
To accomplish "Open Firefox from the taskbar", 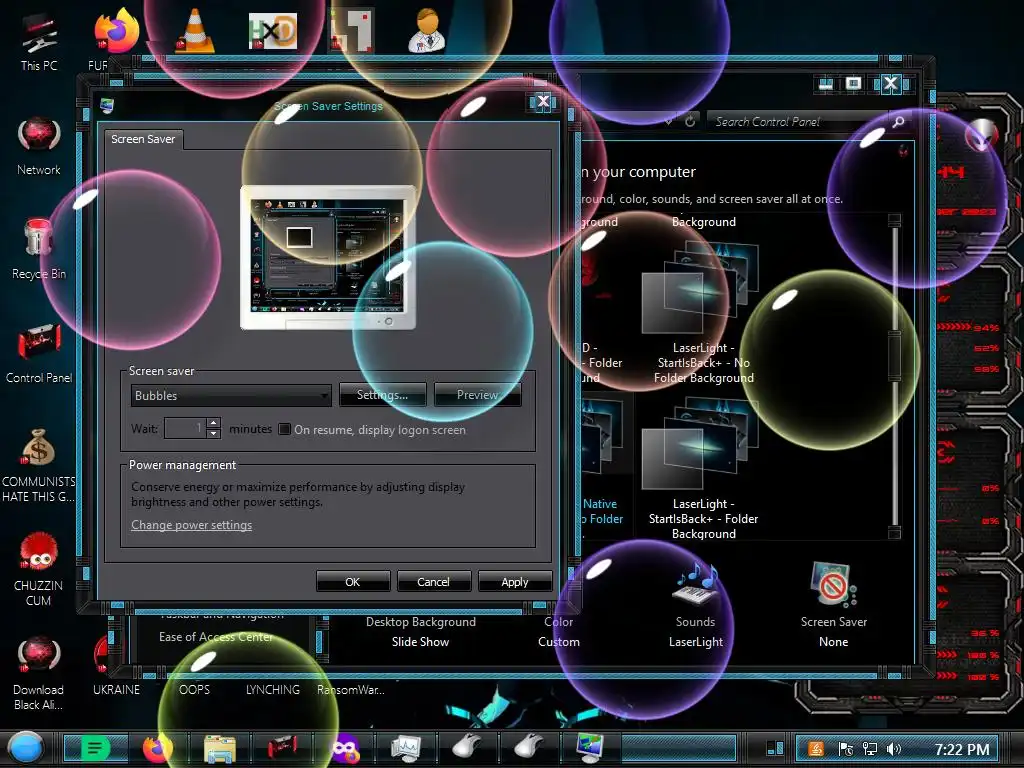I will [x=157, y=748].
